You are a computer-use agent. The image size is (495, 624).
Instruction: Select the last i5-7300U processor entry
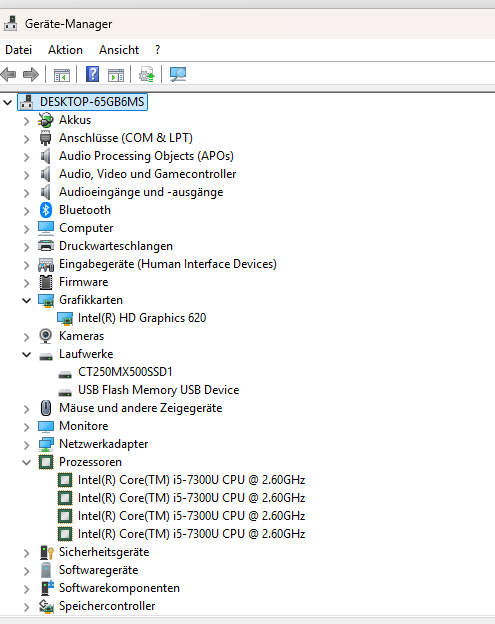[x=191, y=534]
